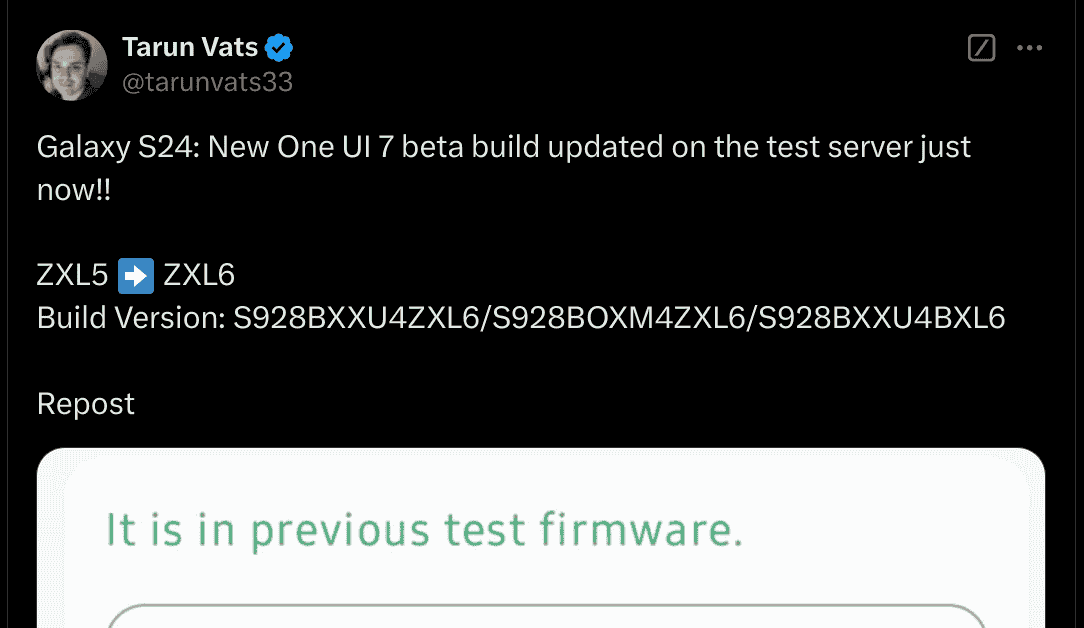Click the Grok slash-square icon
Viewport: 1084px width, 628px height.
[x=982, y=47]
